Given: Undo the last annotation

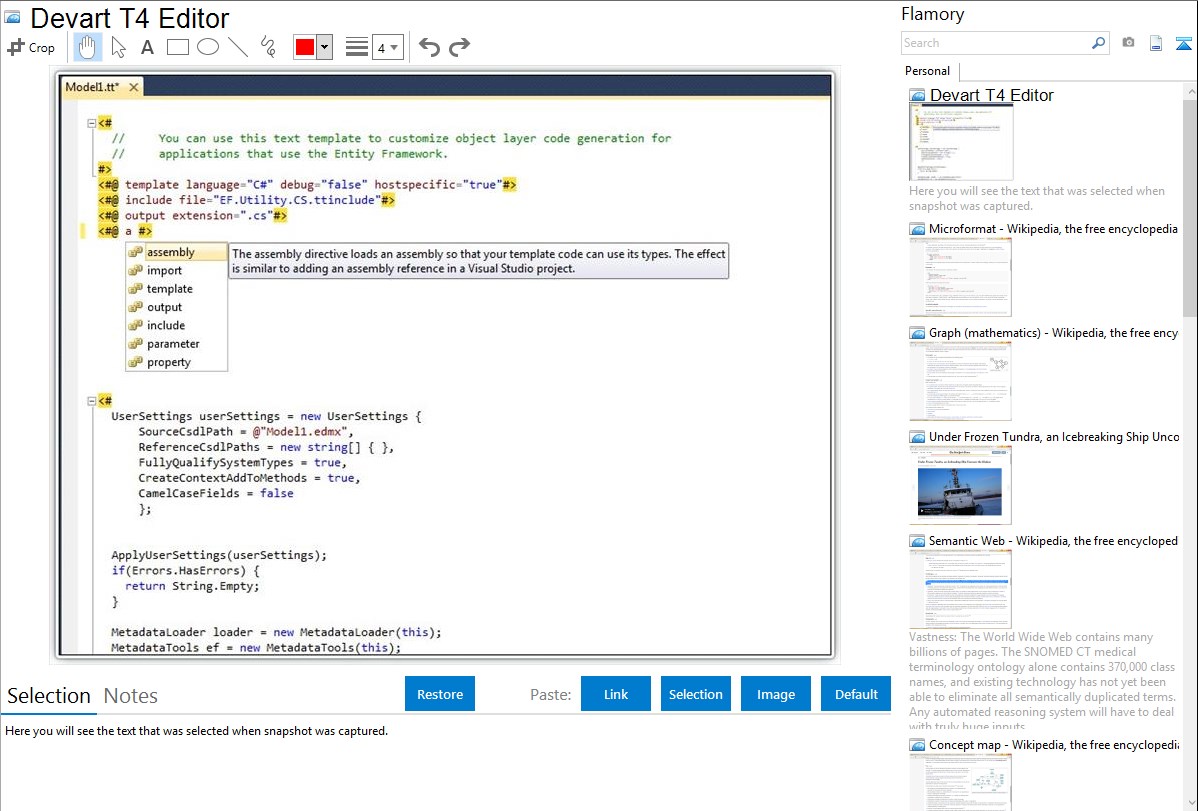Looking at the screenshot, I should click(x=429, y=47).
